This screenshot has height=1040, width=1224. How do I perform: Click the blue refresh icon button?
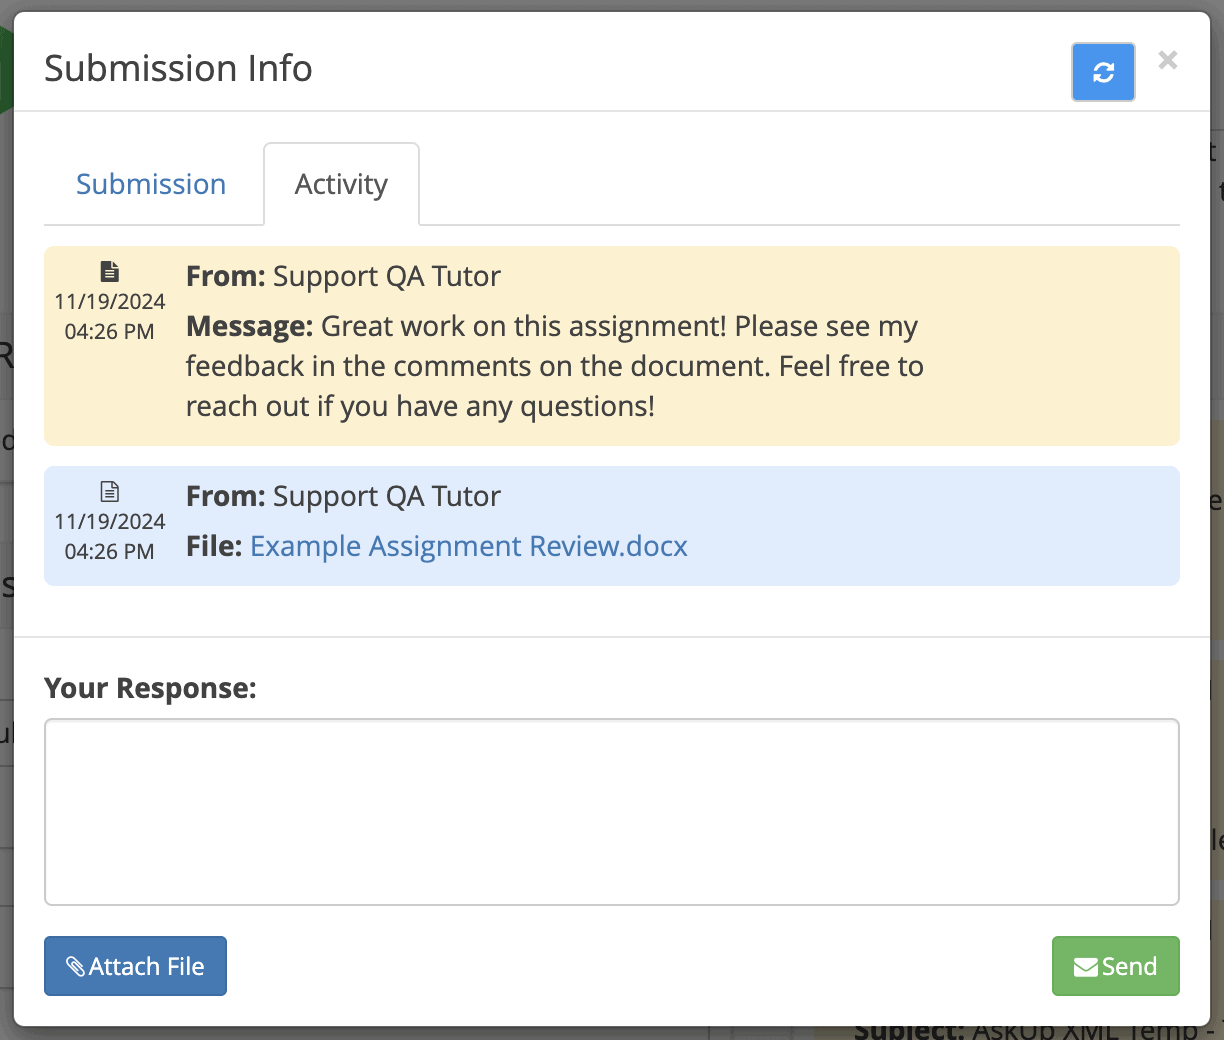coord(1103,72)
